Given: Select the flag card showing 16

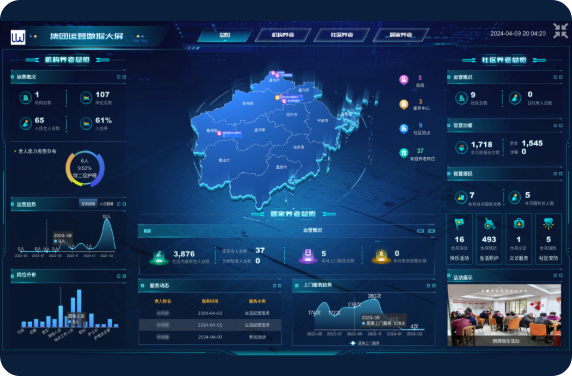Looking at the screenshot, I should pos(459,239).
